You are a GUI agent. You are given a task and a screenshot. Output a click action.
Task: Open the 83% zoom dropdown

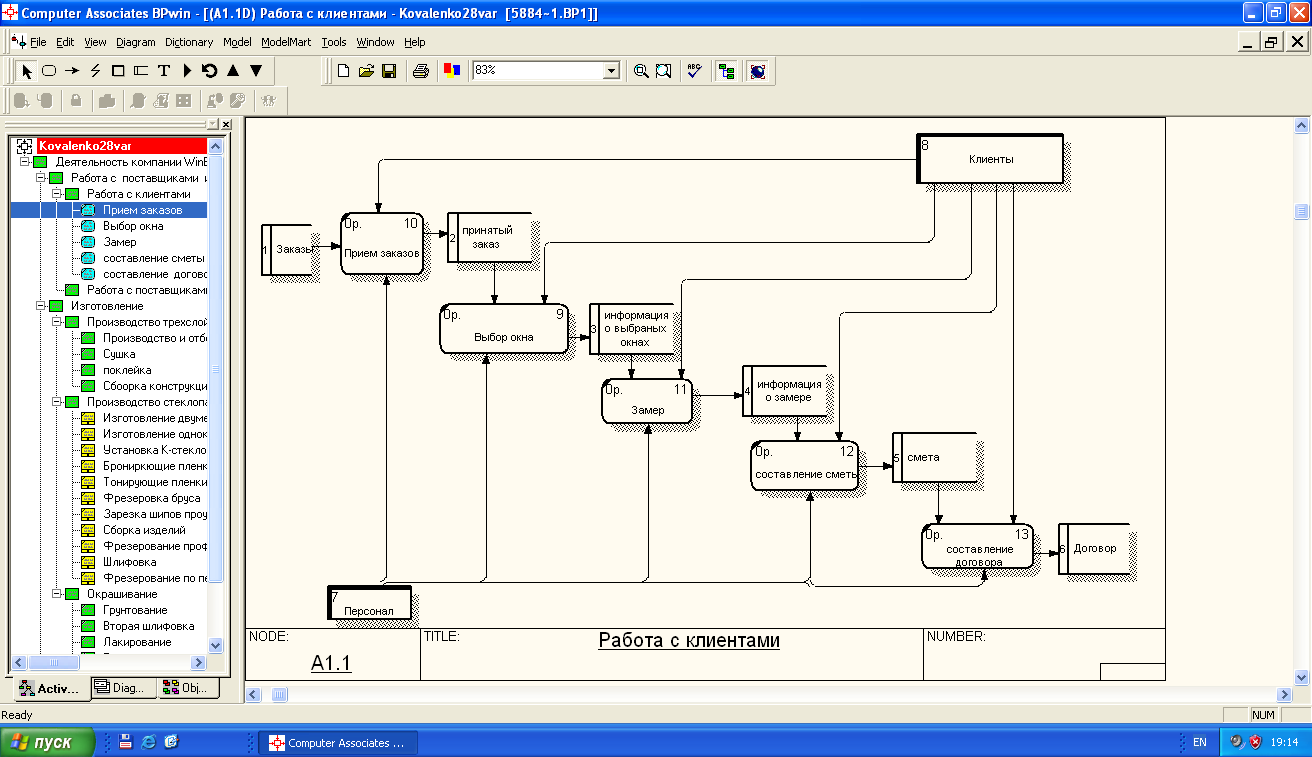tap(611, 71)
